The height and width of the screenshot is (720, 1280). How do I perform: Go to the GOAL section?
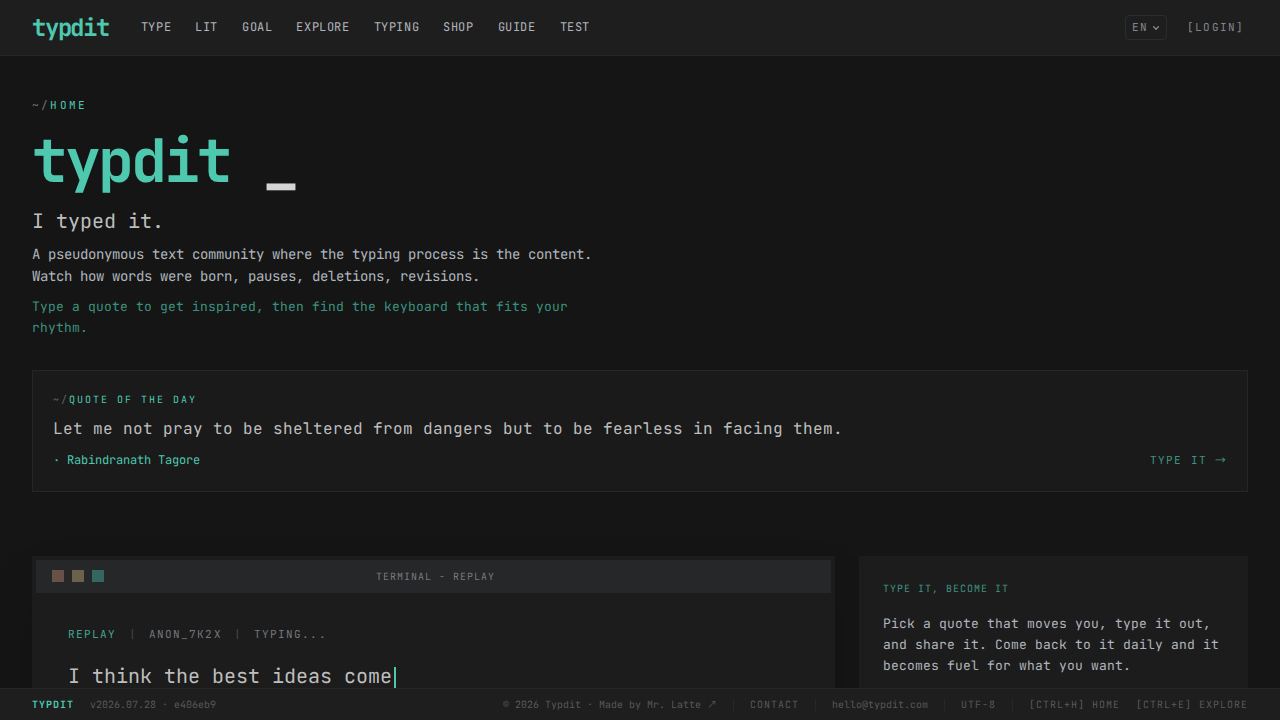point(257,27)
